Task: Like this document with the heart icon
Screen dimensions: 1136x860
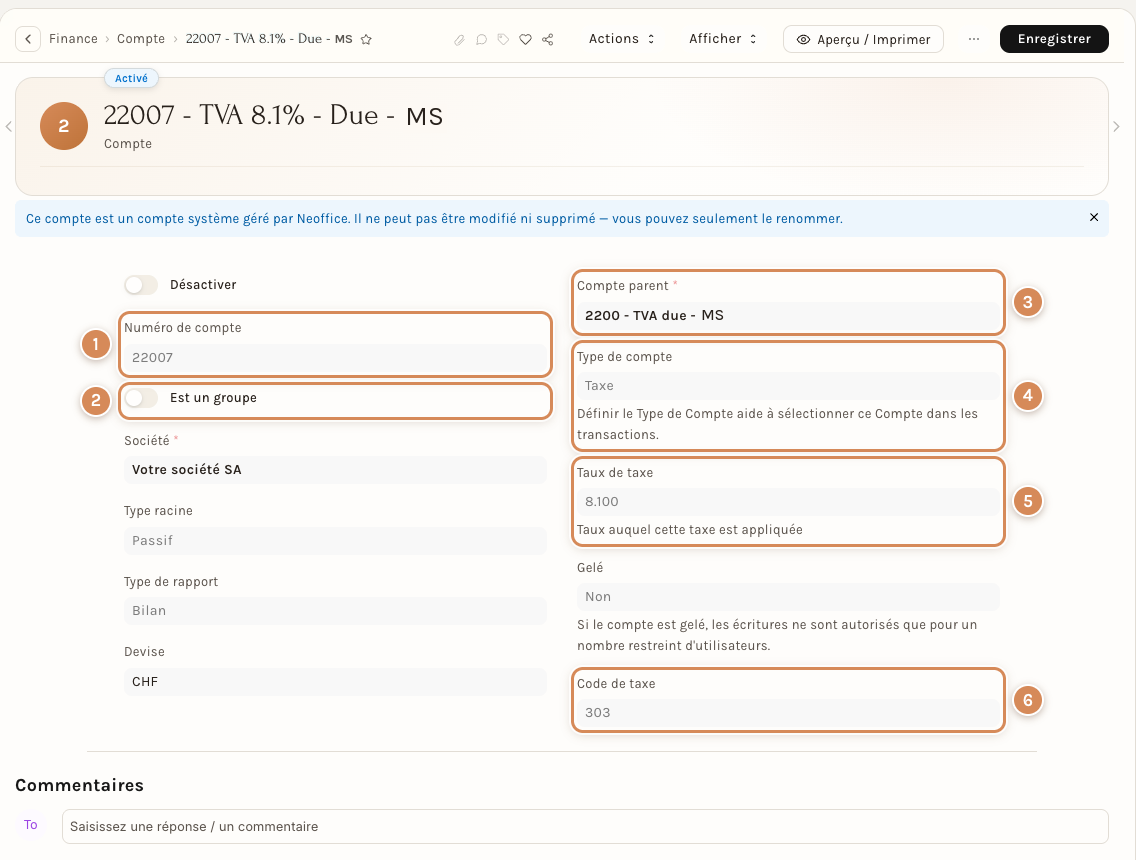Action: click(x=526, y=40)
